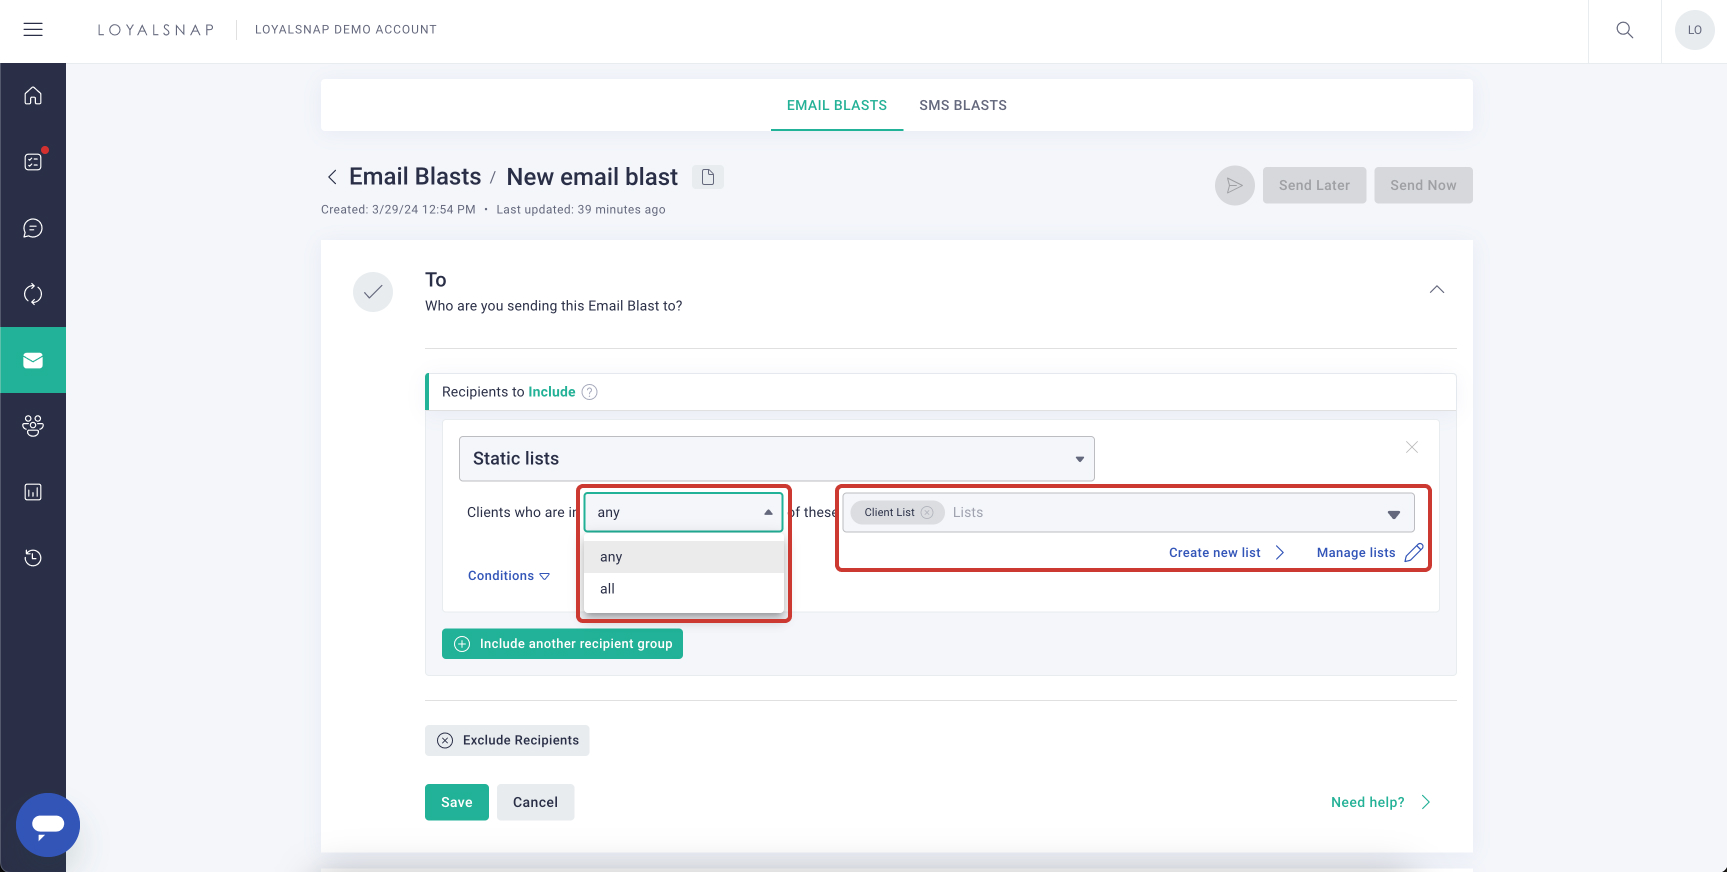Image resolution: width=1727 pixels, height=872 pixels.
Task: Open the live chat bubble widget
Action: [48, 825]
